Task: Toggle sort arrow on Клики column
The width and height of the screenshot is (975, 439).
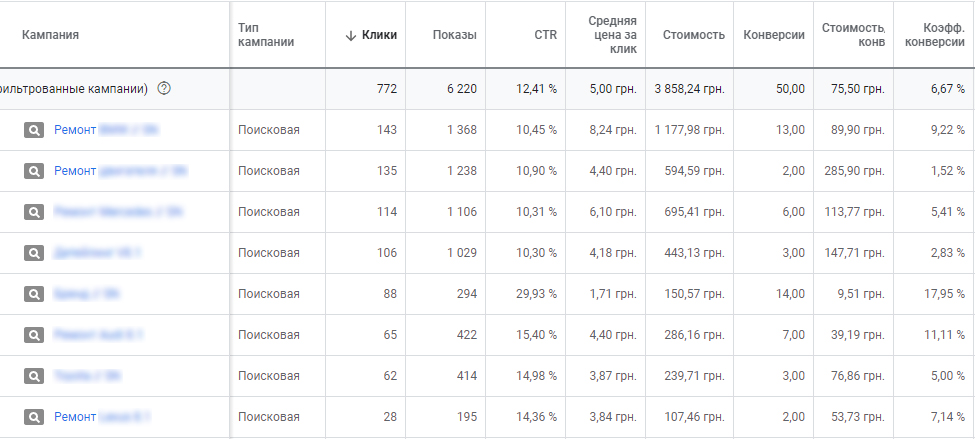Action: pos(351,35)
